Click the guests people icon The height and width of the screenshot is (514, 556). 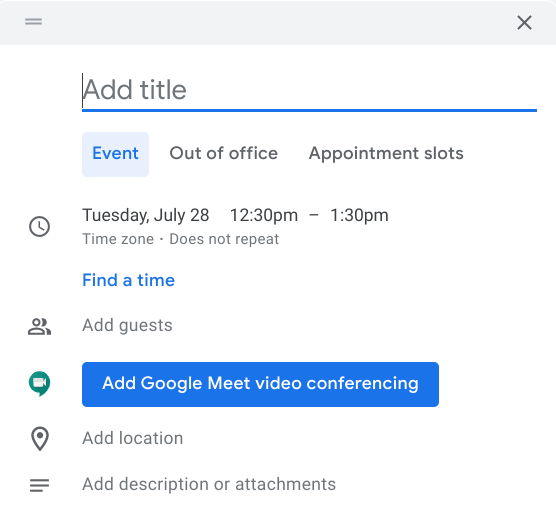coord(39,326)
